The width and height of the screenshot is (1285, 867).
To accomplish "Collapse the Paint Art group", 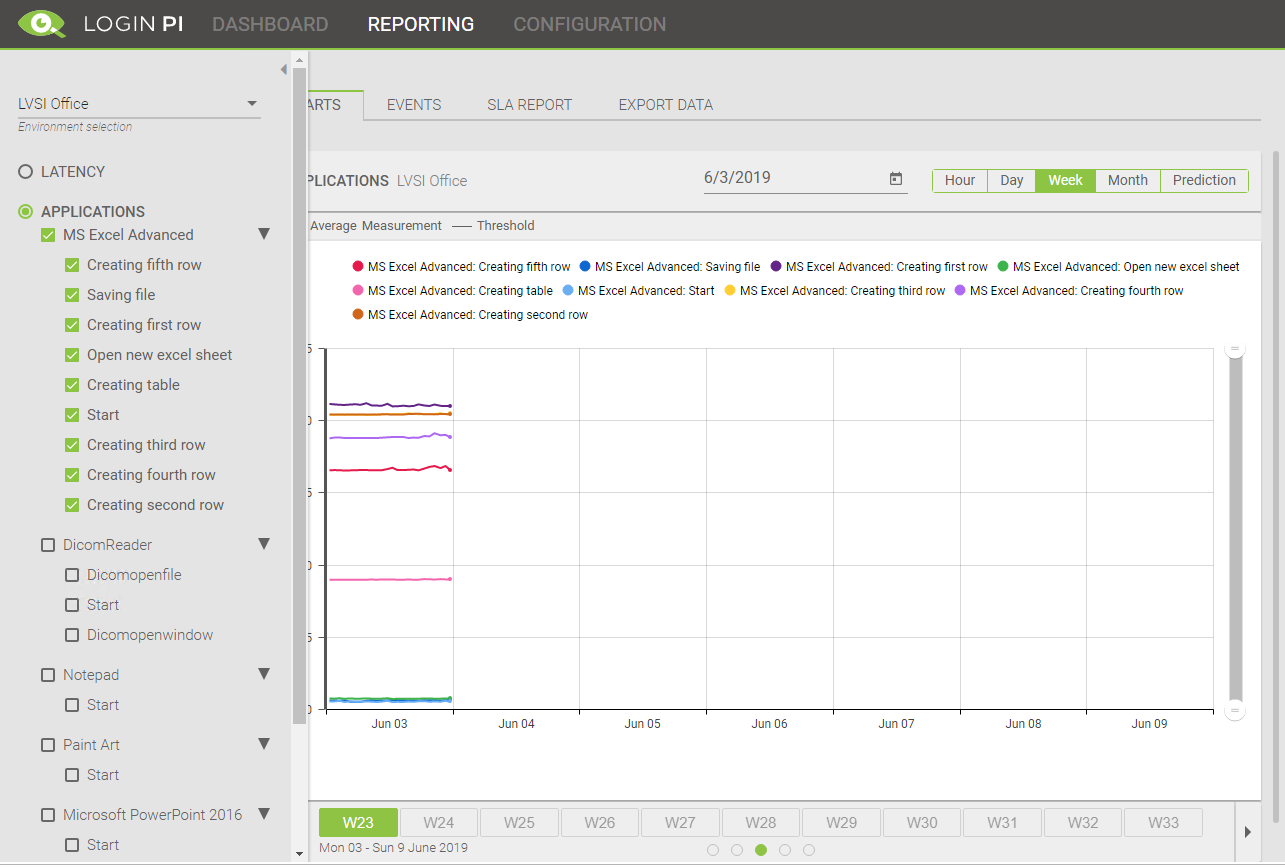I will pyautogui.click(x=264, y=744).
